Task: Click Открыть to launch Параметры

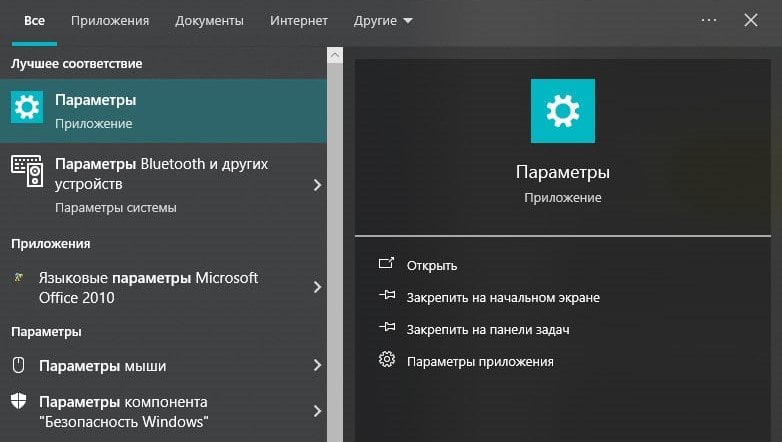Action: pyautogui.click(x=432, y=265)
